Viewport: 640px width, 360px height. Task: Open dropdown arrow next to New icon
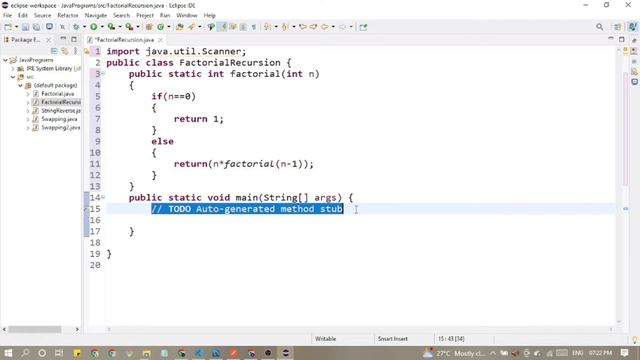pos(16,27)
